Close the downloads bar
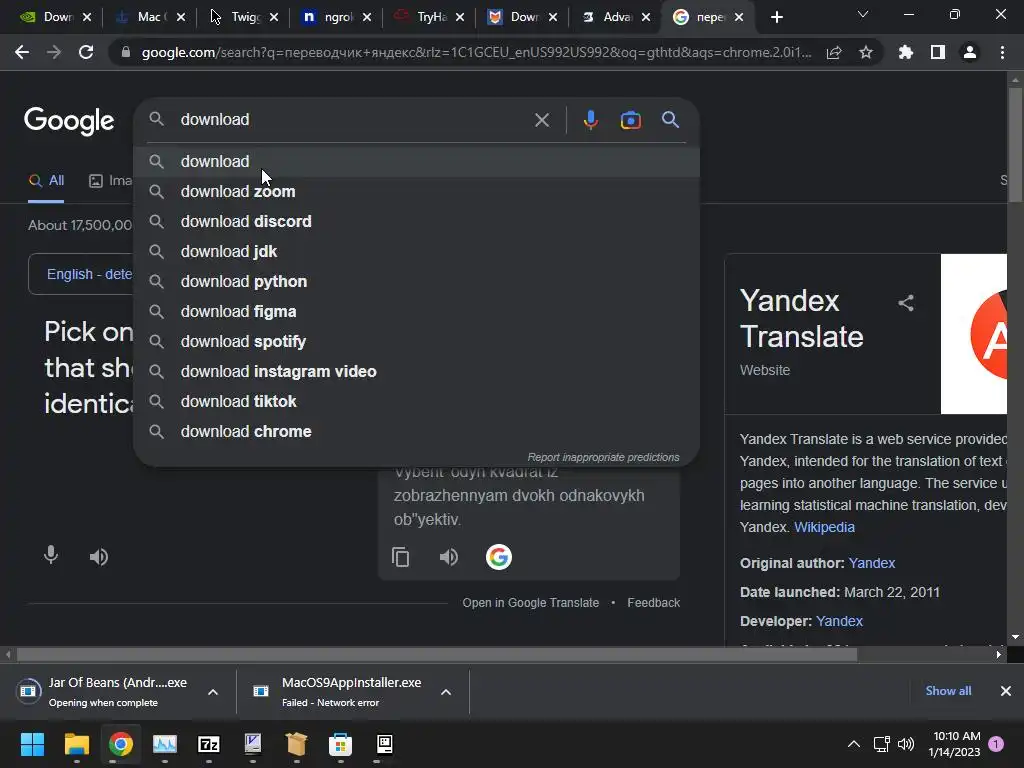This screenshot has height=768, width=1024. click(x=1006, y=691)
